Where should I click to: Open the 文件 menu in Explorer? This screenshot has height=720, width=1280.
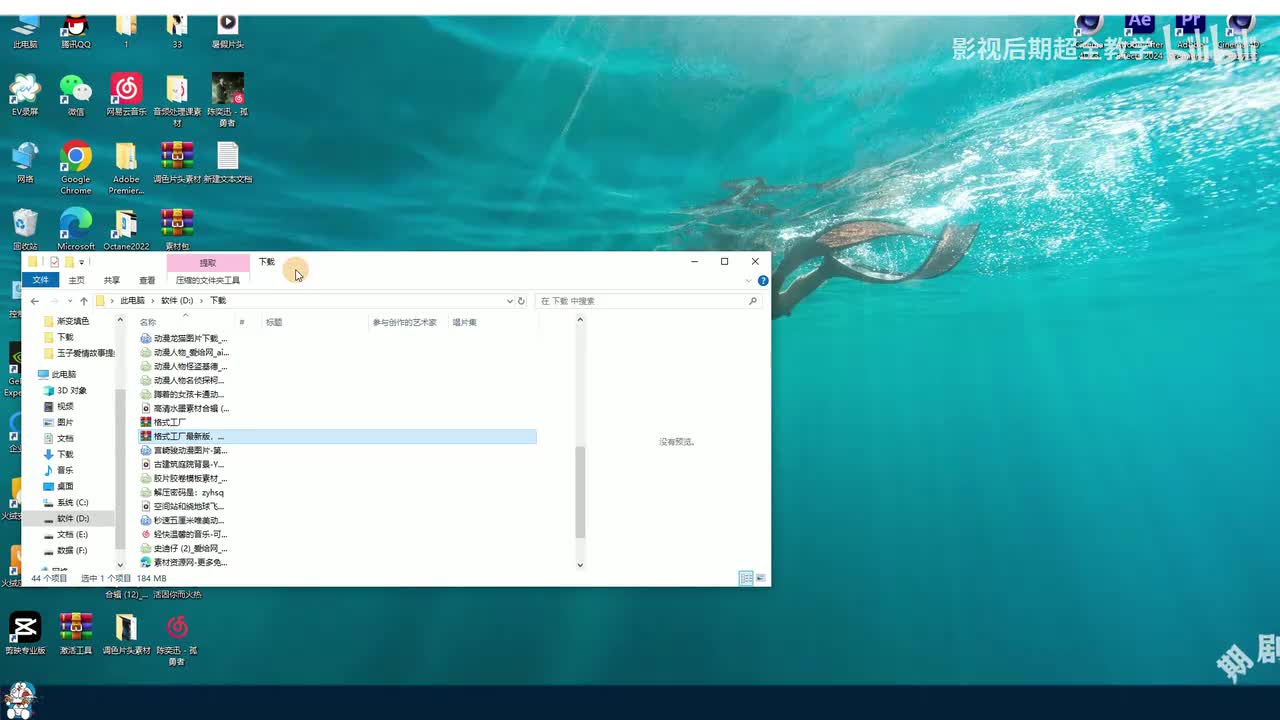click(40, 280)
